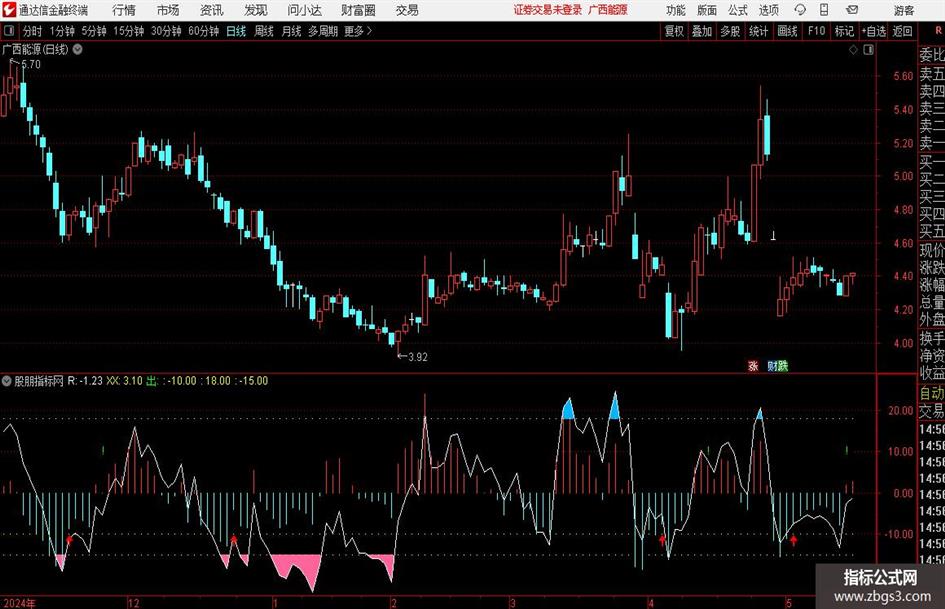Click the 12 month marker on the time axis
The image size is (945, 609).
click(x=133, y=603)
